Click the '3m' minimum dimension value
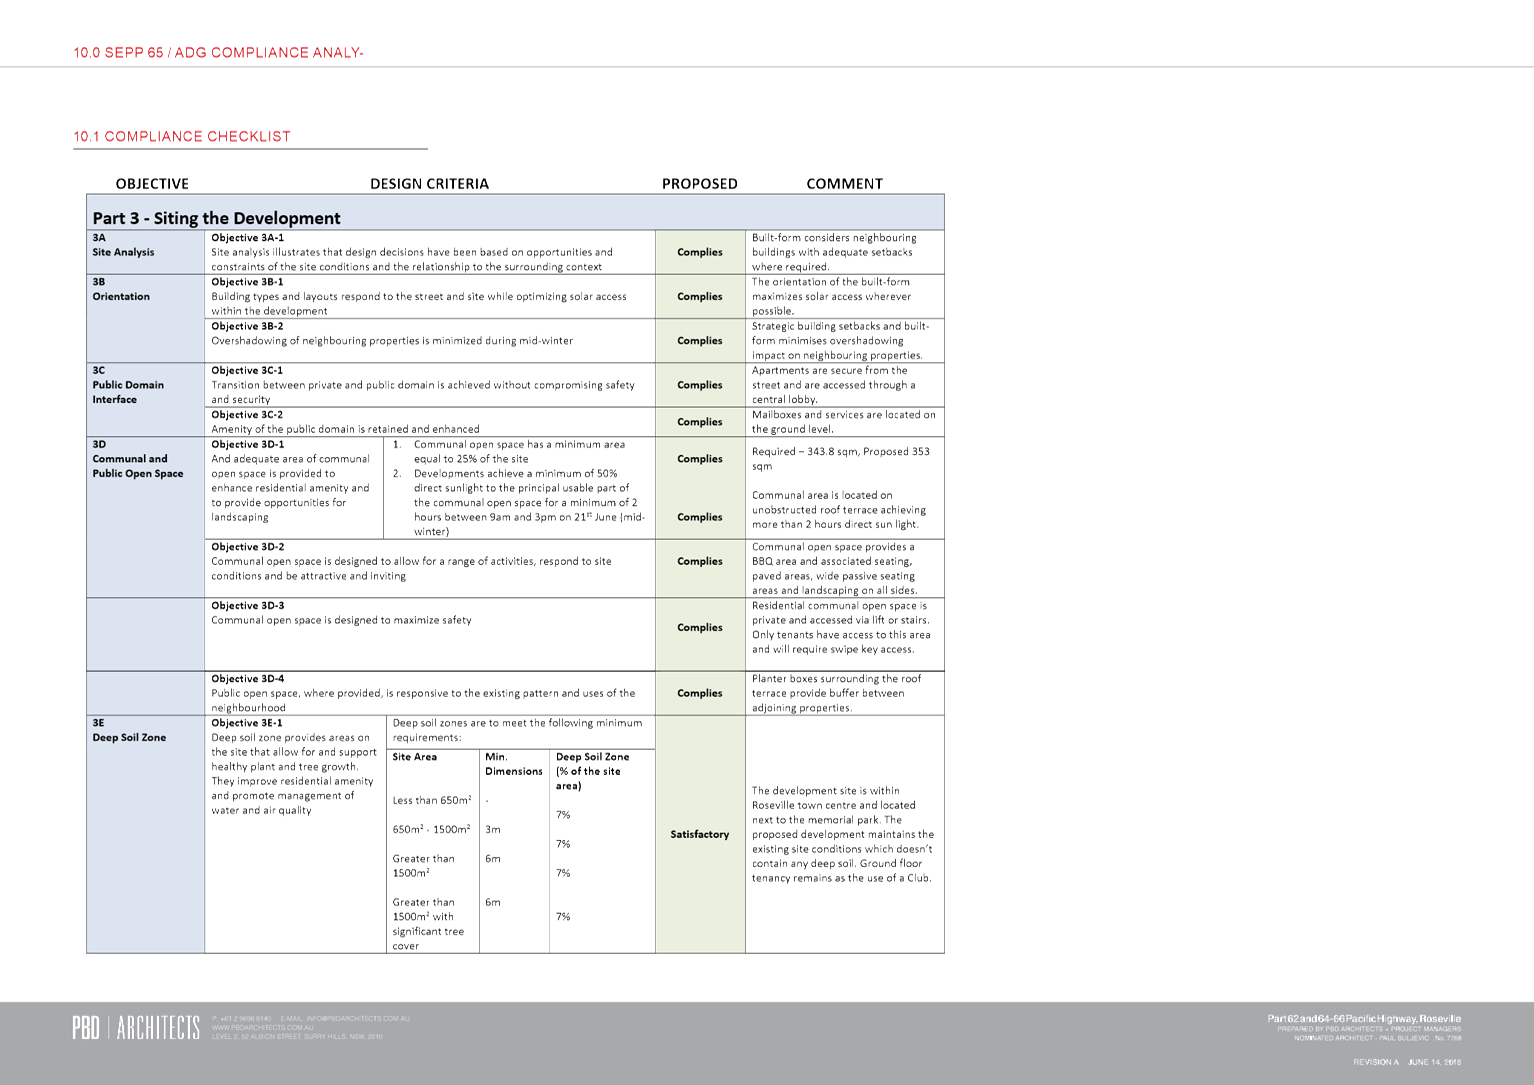The image size is (1534, 1085). [493, 830]
